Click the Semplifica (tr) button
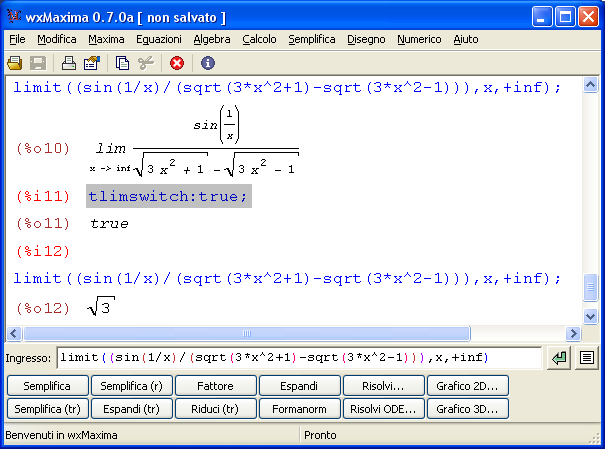605x449 pixels. [48, 408]
